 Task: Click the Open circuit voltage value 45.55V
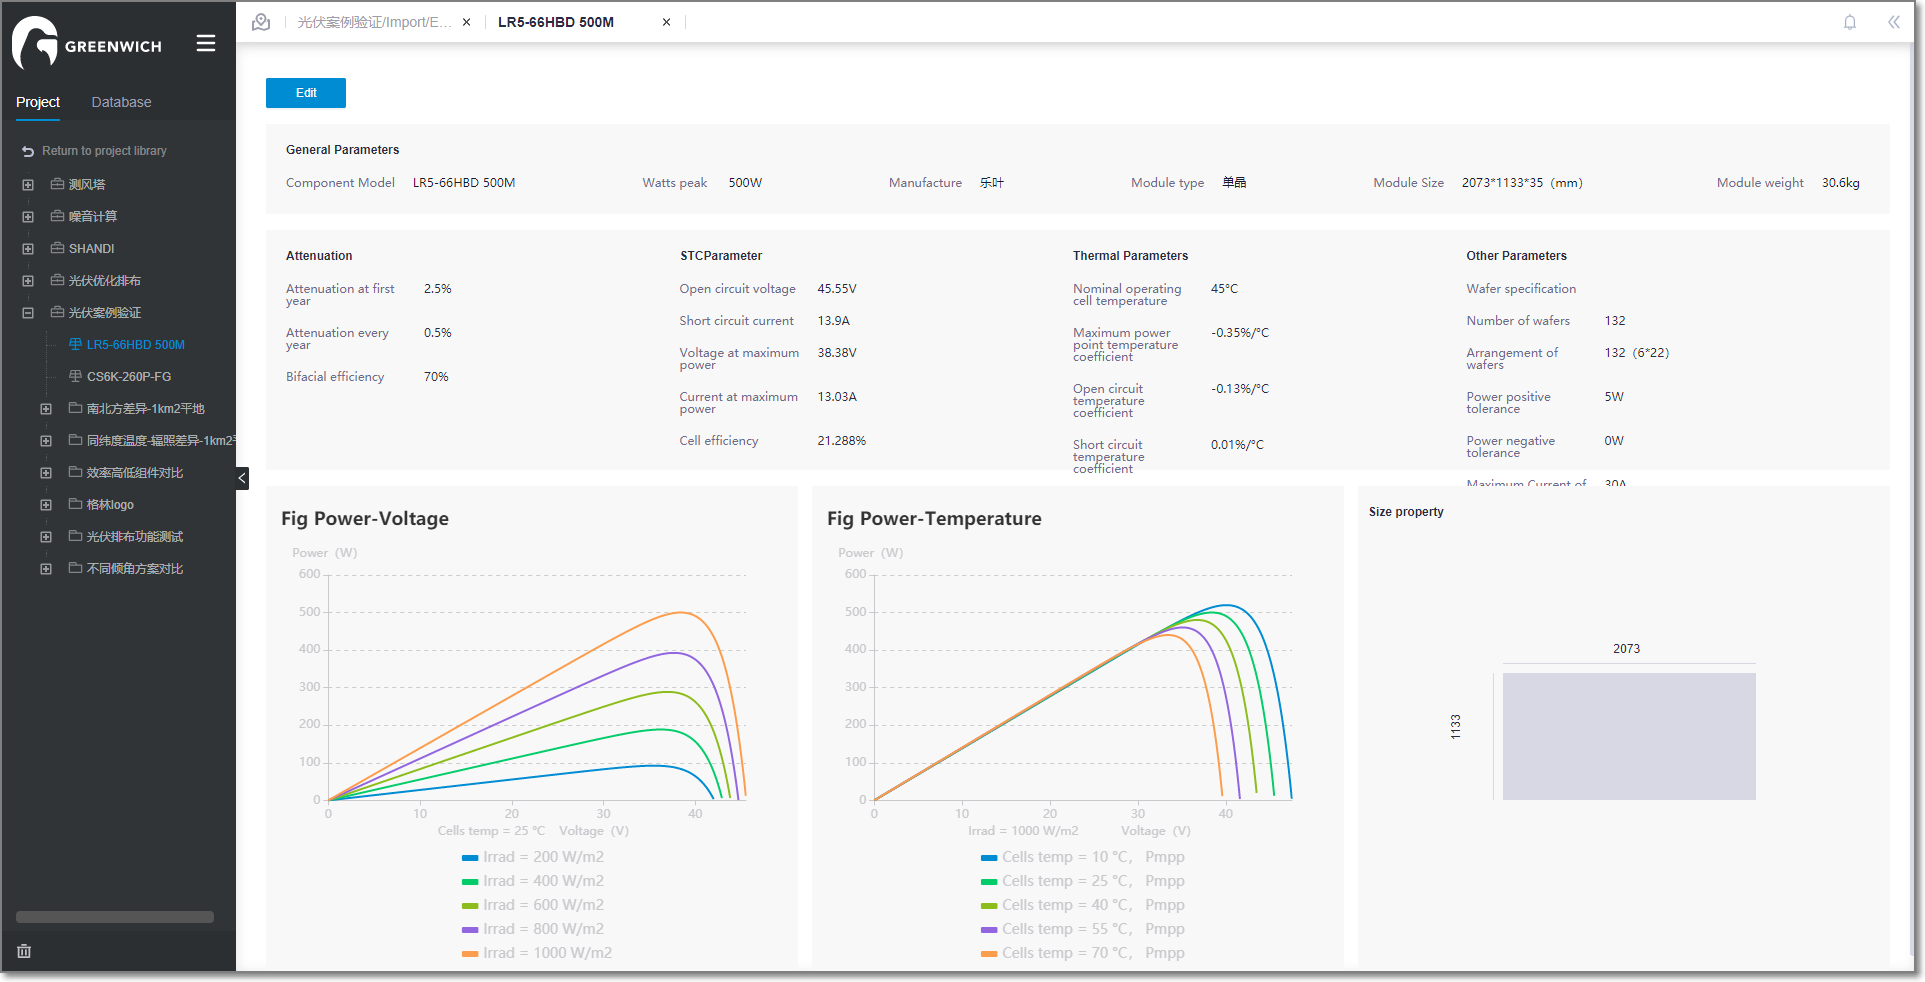(837, 289)
